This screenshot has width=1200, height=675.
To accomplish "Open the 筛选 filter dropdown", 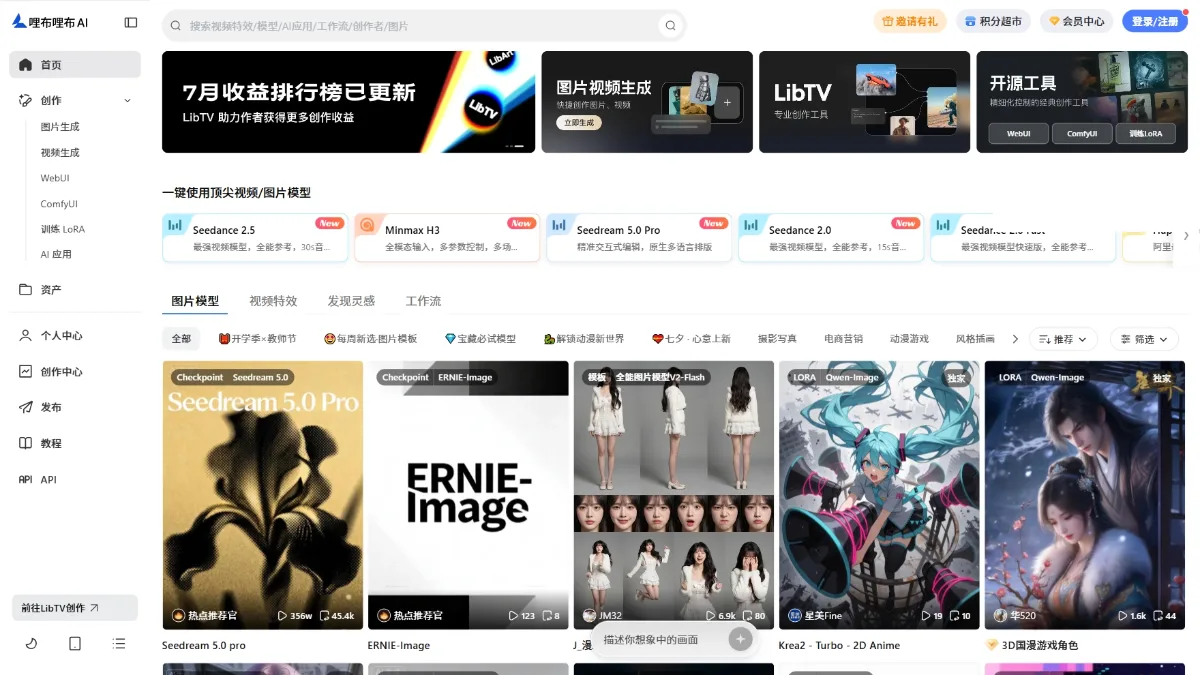I will (1144, 339).
